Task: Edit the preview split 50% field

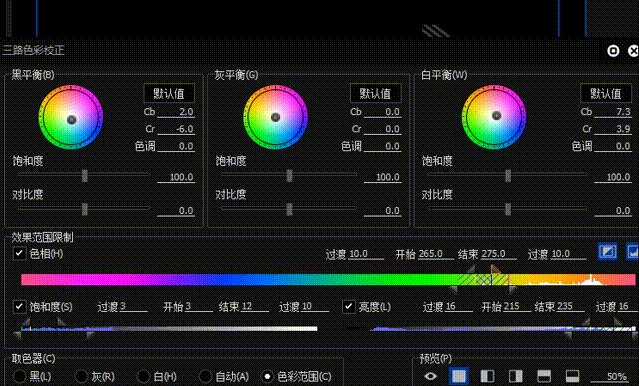Action: pyautogui.click(x=610, y=376)
